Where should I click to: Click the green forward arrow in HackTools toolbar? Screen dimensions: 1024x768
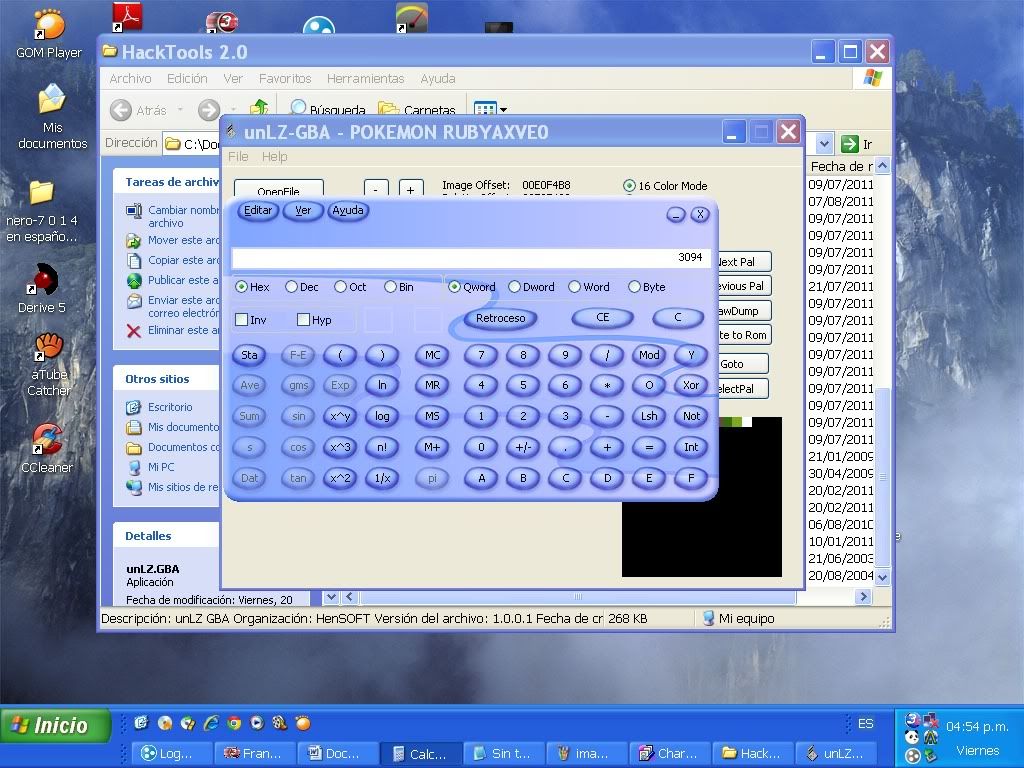pyautogui.click(x=209, y=110)
